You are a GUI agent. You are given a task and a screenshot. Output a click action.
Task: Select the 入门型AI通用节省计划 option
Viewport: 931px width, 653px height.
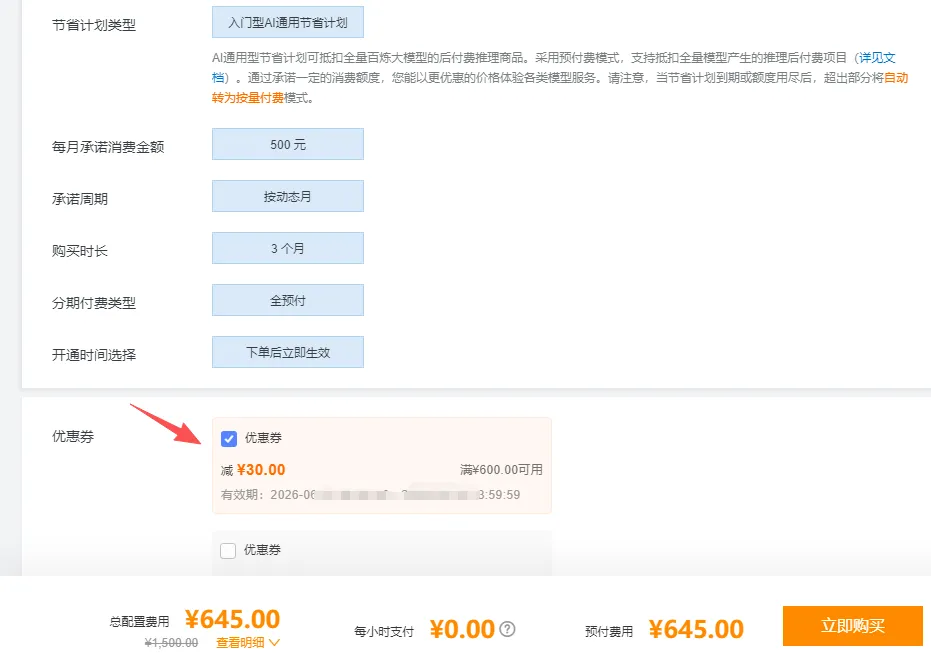[288, 23]
